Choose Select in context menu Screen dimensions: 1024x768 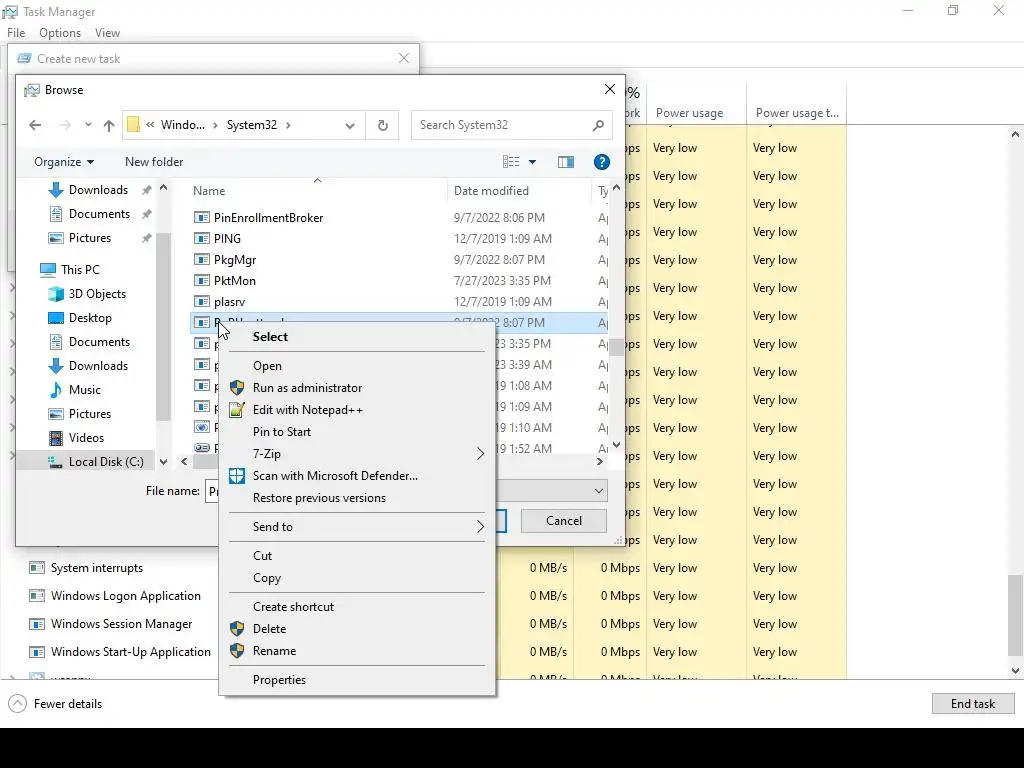(357, 337)
